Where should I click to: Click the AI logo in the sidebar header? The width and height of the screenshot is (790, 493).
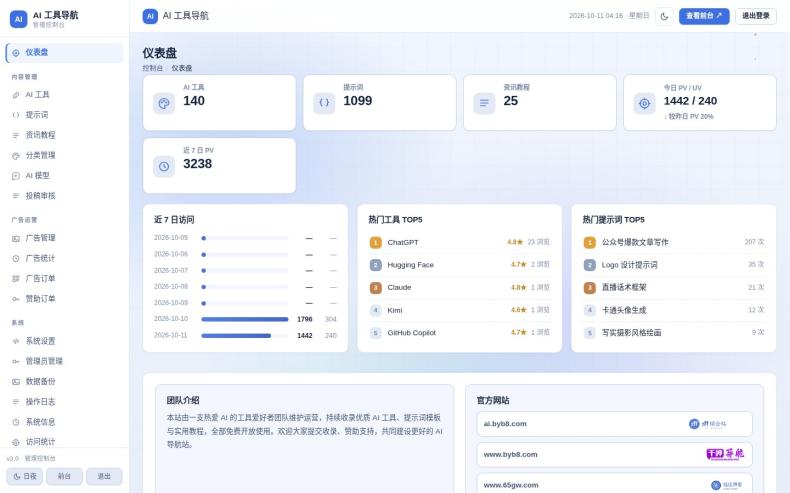(x=19, y=19)
